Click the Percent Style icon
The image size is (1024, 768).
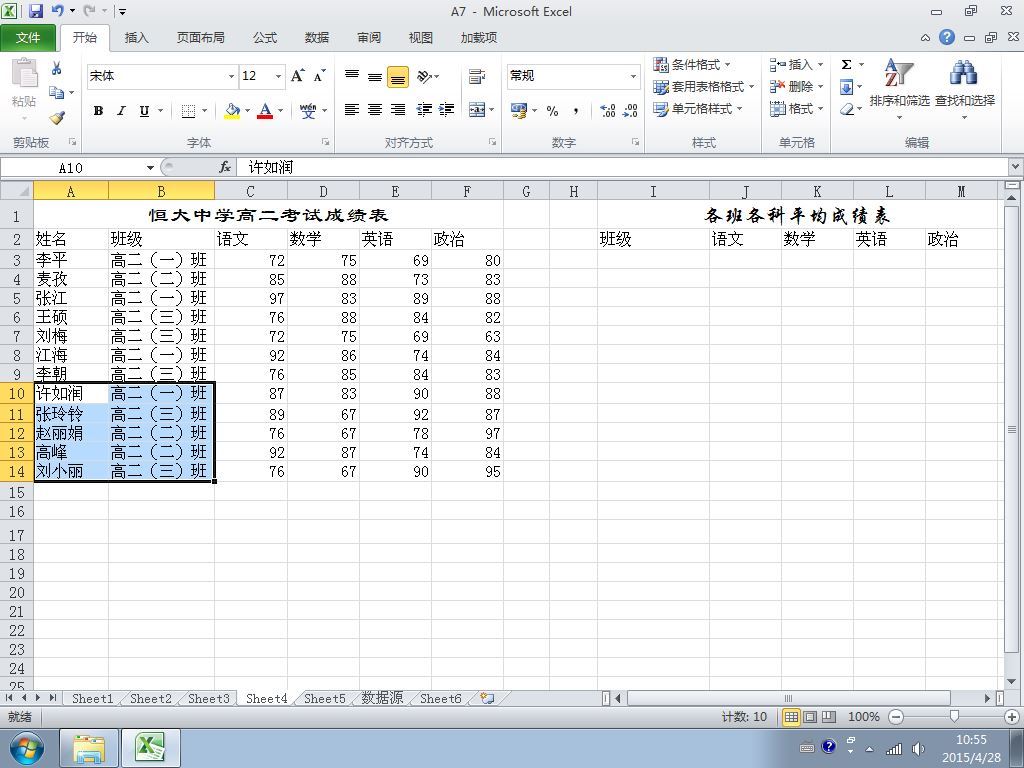pos(552,111)
